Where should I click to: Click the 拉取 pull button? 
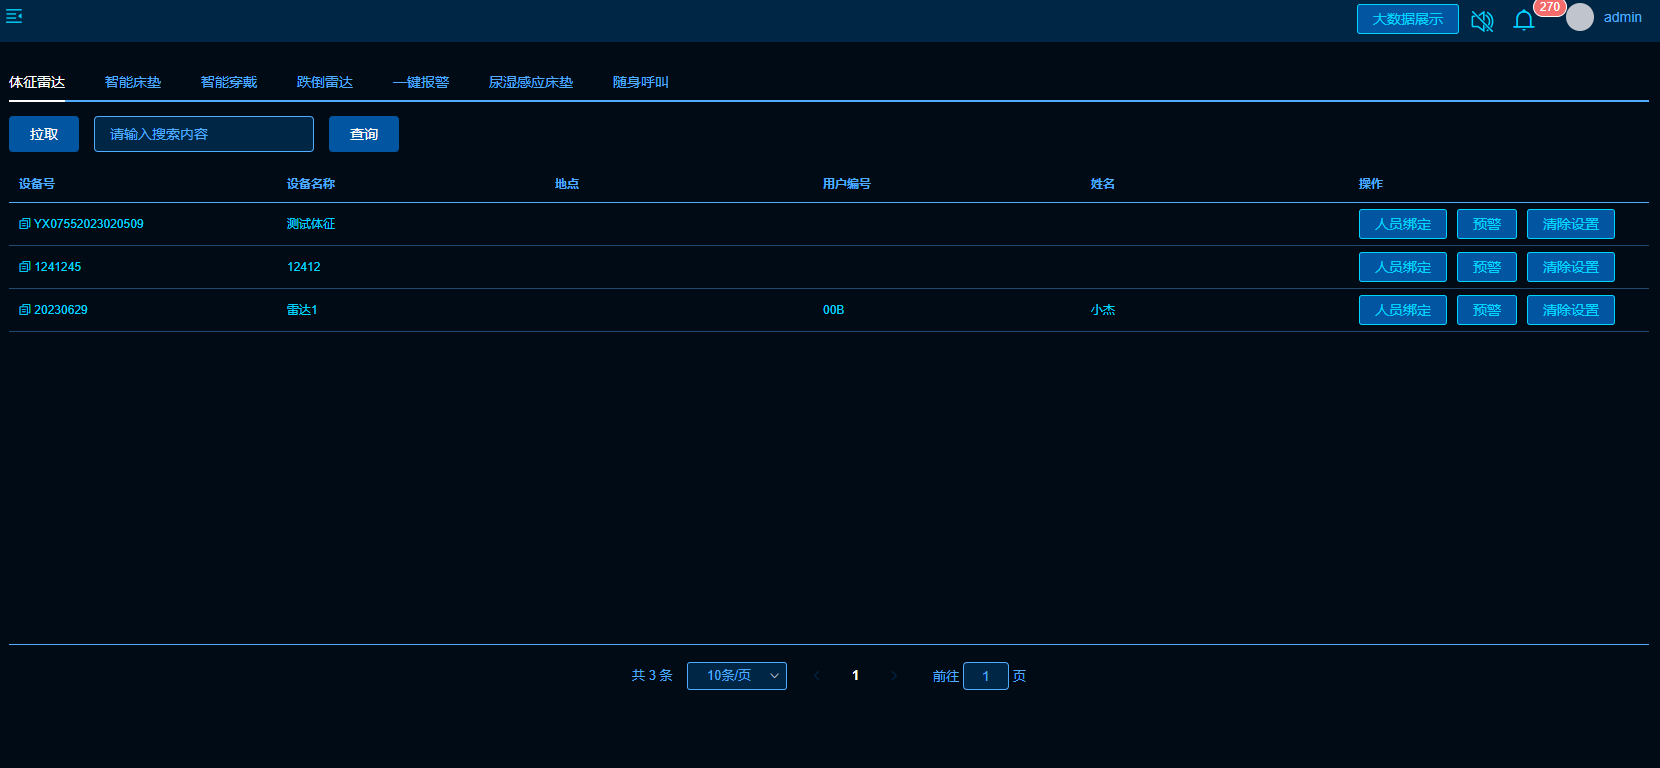coord(44,134)
